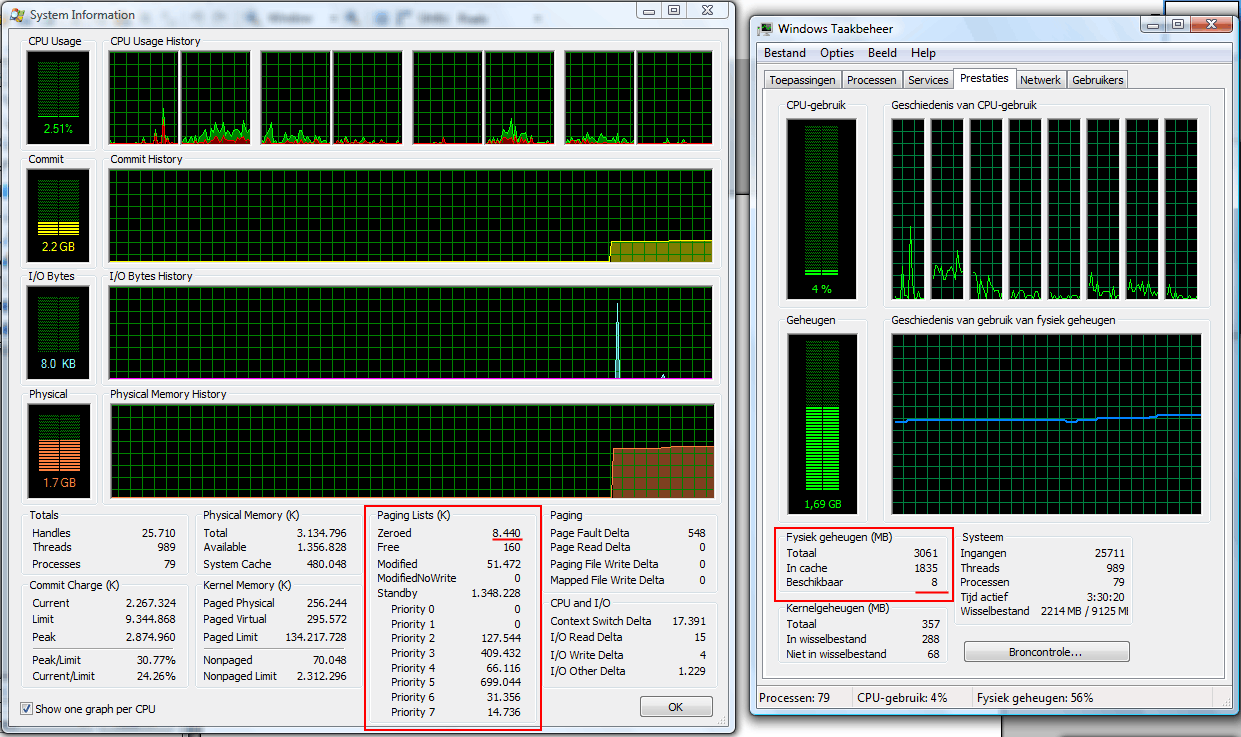Click the Zeroed value 8.440
1241x737 pixels.
click(x=506, y=533)
